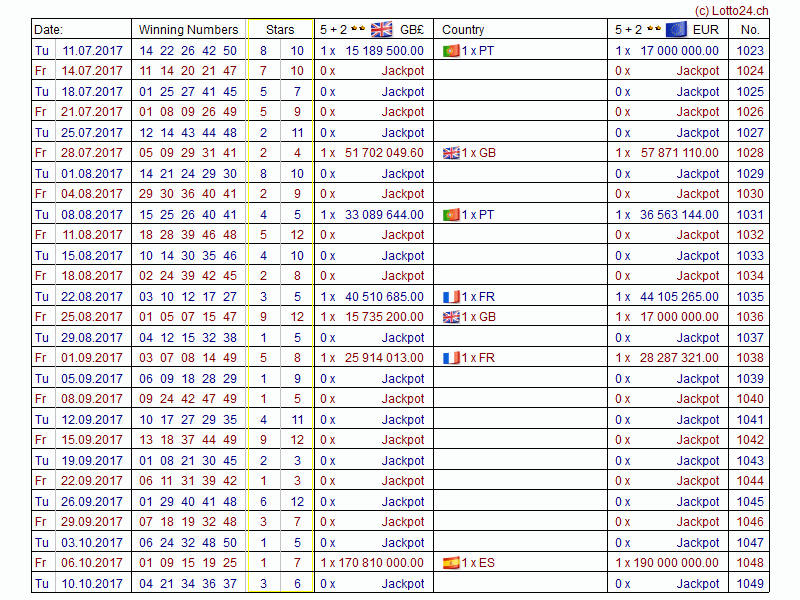800x600 pixels.
Task: Click the Portugal flag in the 08.08.2017 row
Action: (450, 215)
